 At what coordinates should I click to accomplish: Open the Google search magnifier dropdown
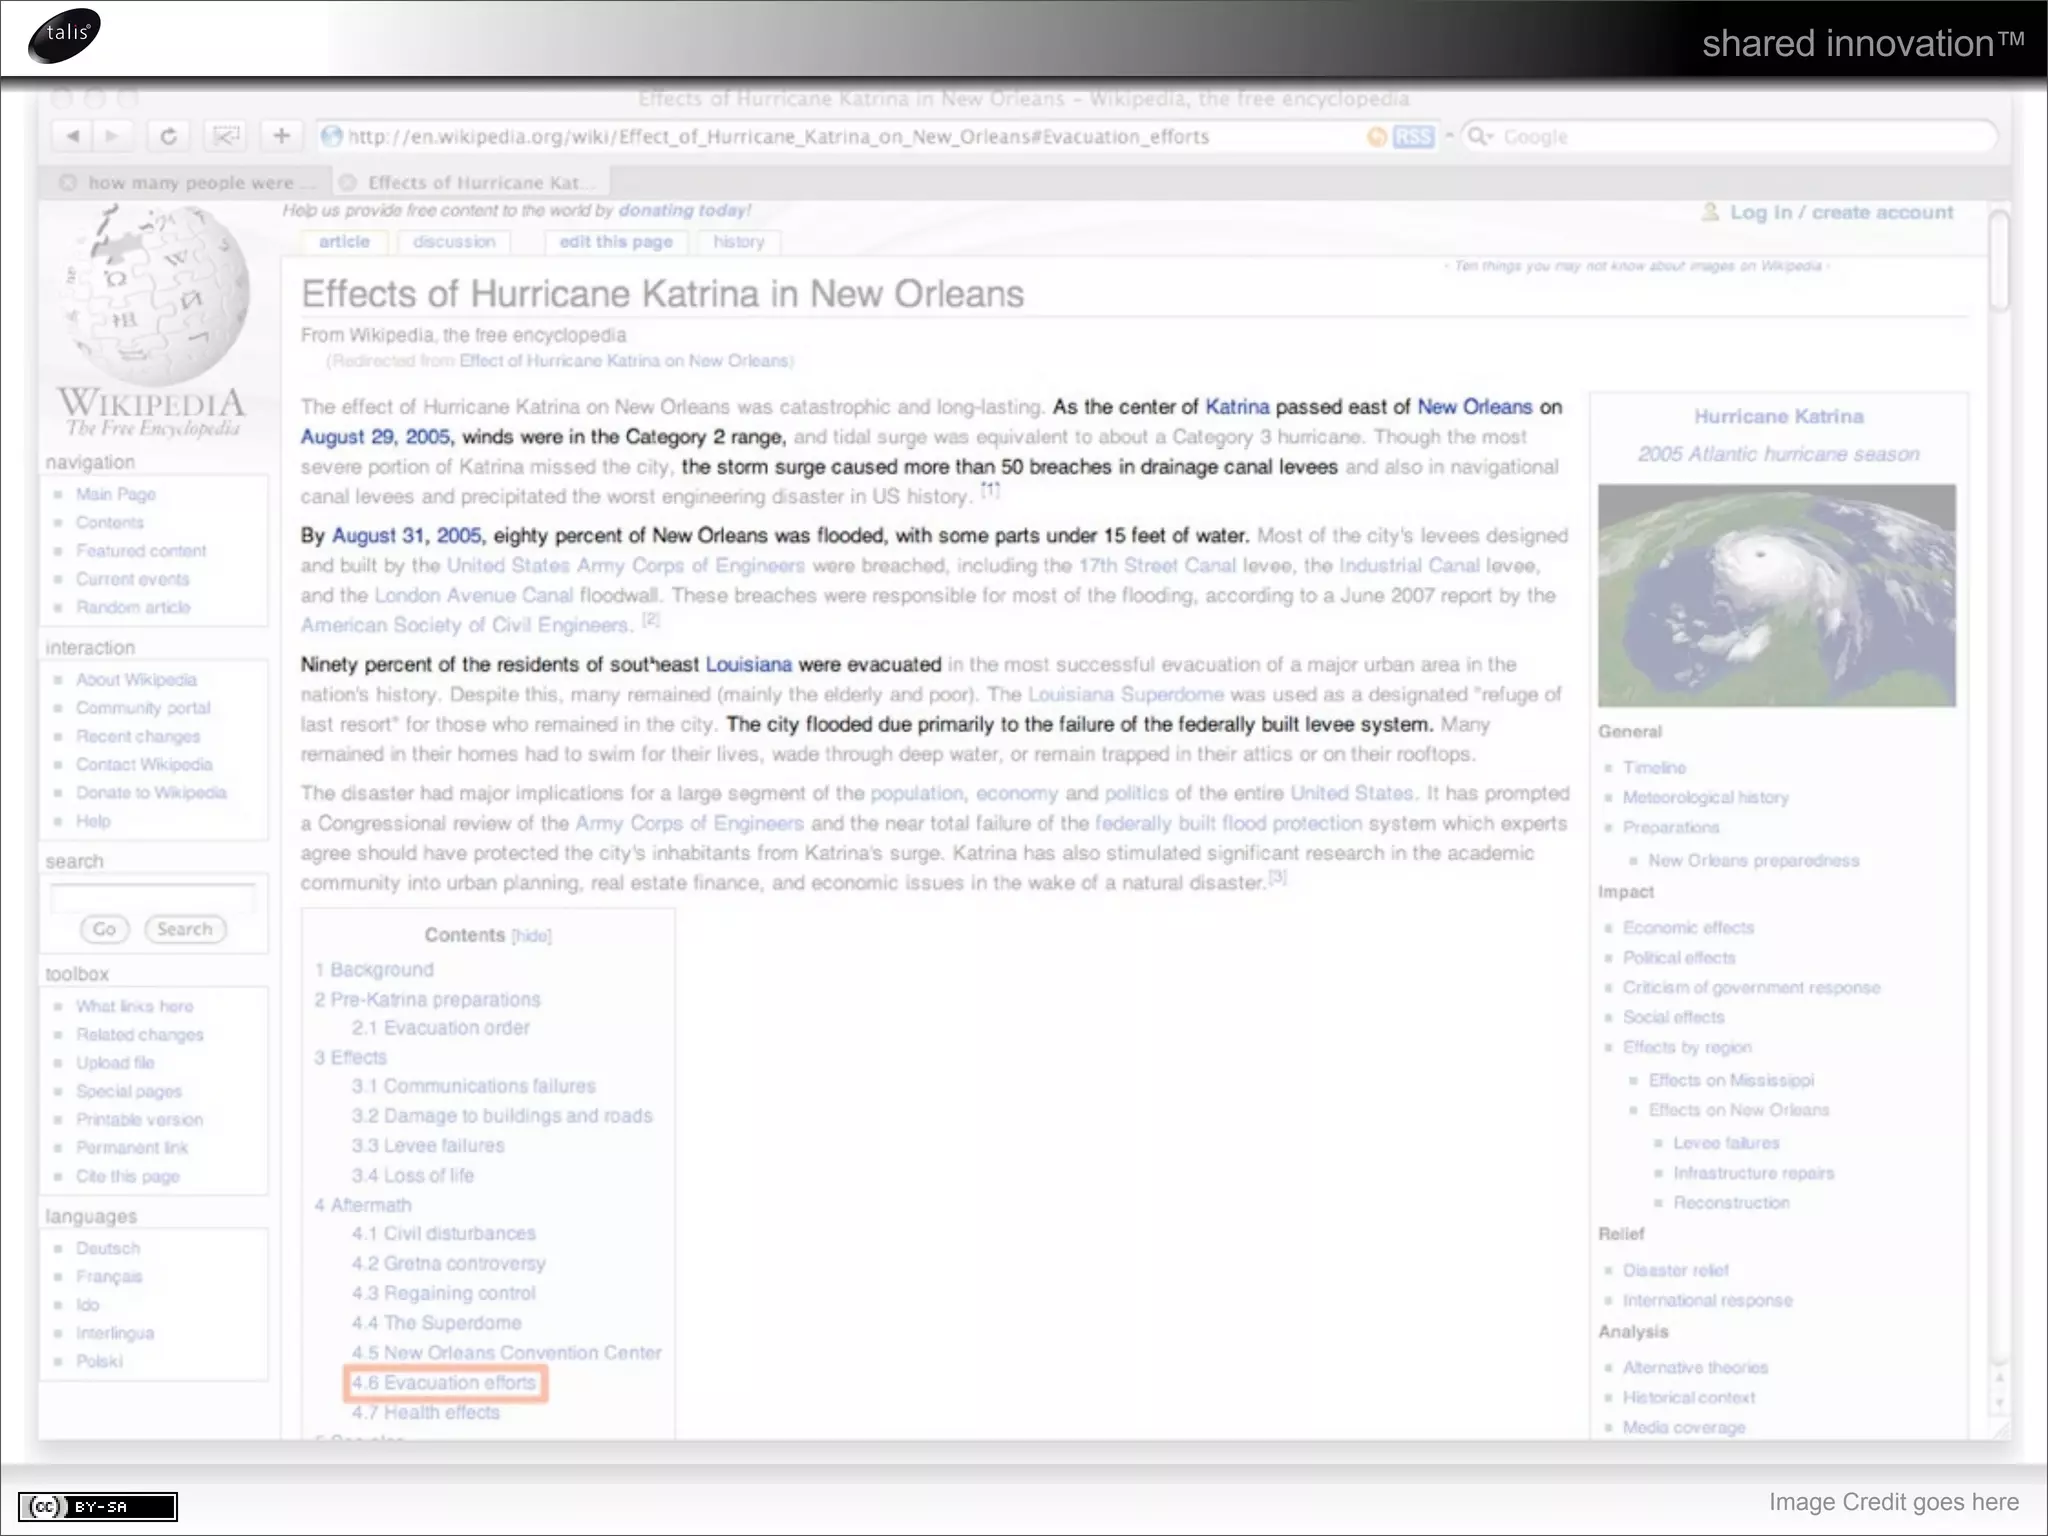1479,136
